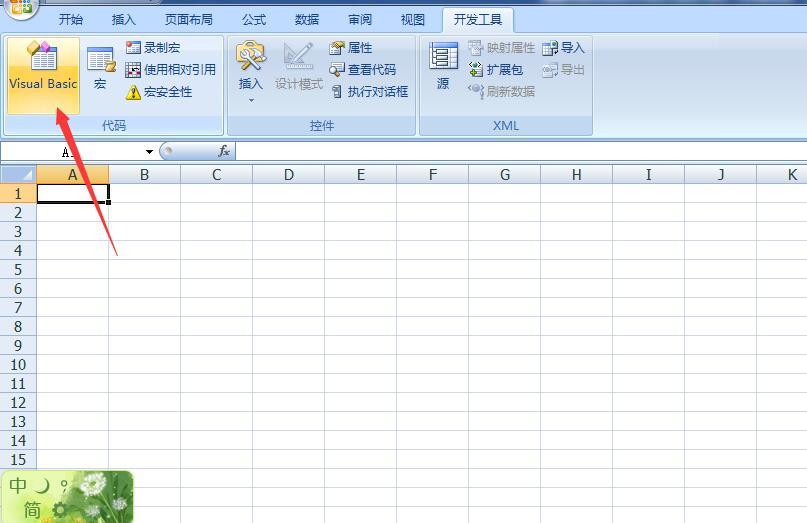
Task: Toggle 使用相对引用 option
Action: point(170,69)
